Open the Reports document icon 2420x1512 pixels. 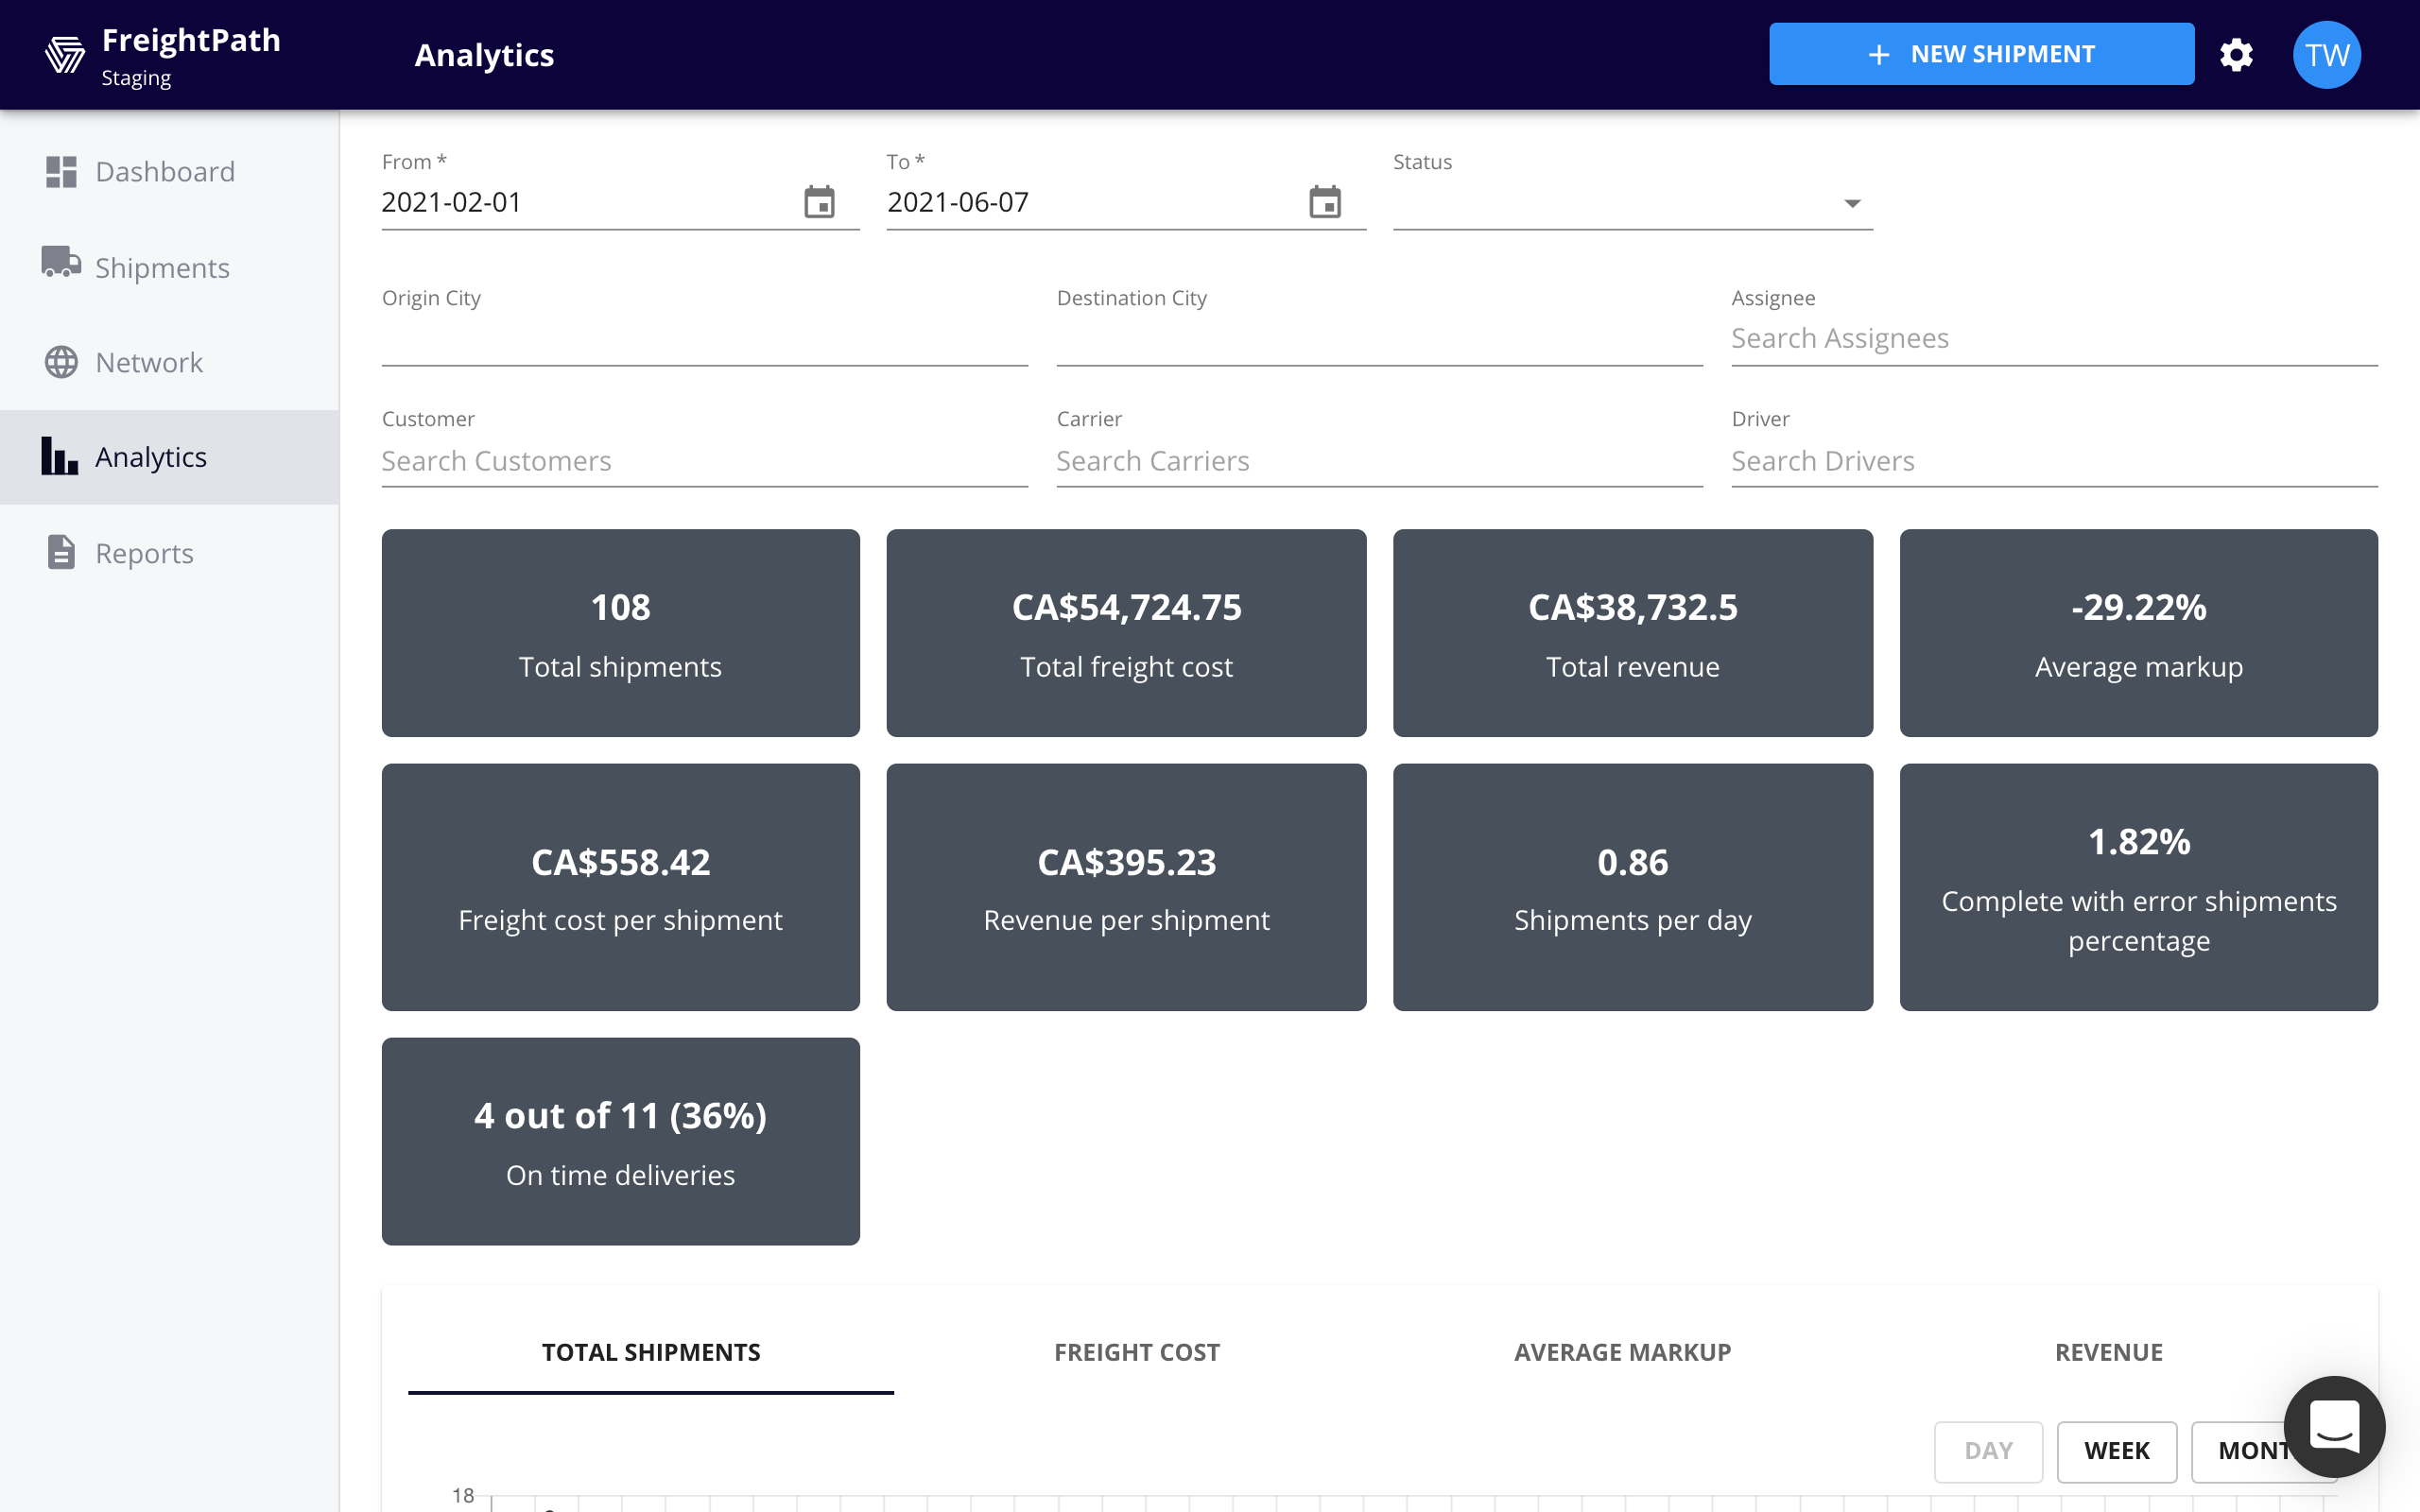(62, 551)
